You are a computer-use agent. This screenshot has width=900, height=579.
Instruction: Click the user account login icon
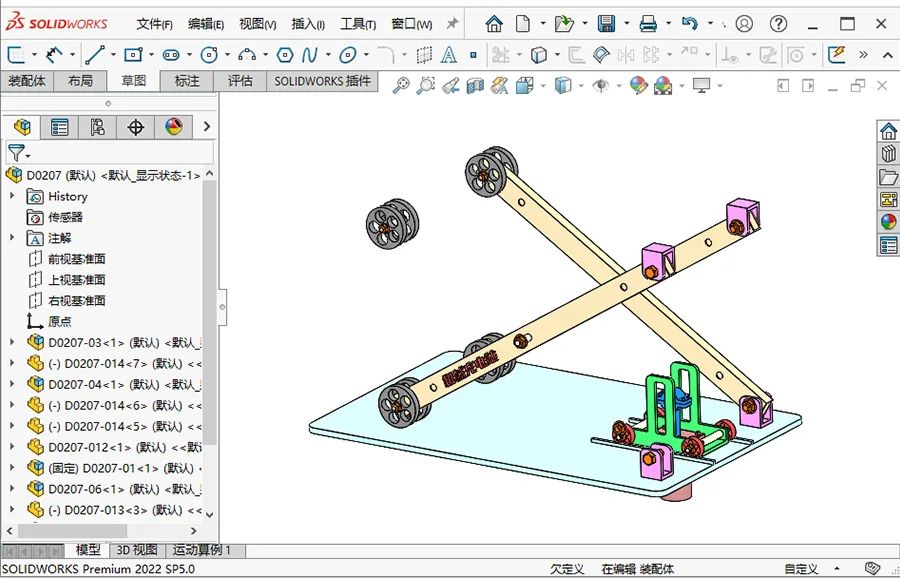pyautogui.click(x=744, y=24)
